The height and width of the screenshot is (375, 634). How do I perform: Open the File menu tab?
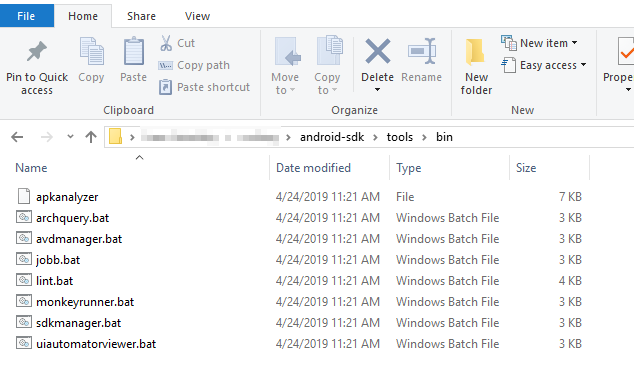coord(26,16)
